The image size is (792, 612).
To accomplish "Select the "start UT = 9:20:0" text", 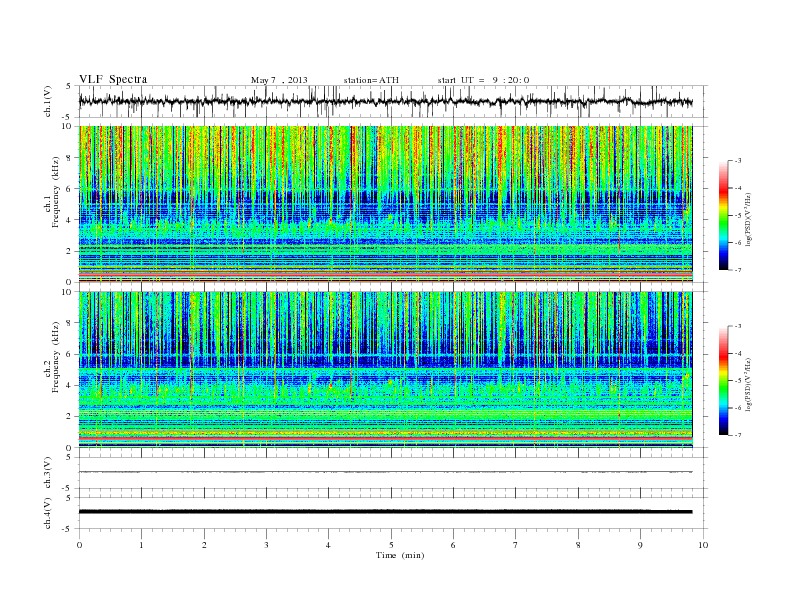I will (483, 80).
